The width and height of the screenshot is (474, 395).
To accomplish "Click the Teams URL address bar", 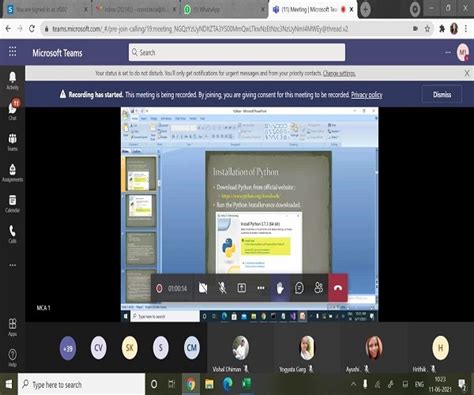I will [x=200, y=29].
